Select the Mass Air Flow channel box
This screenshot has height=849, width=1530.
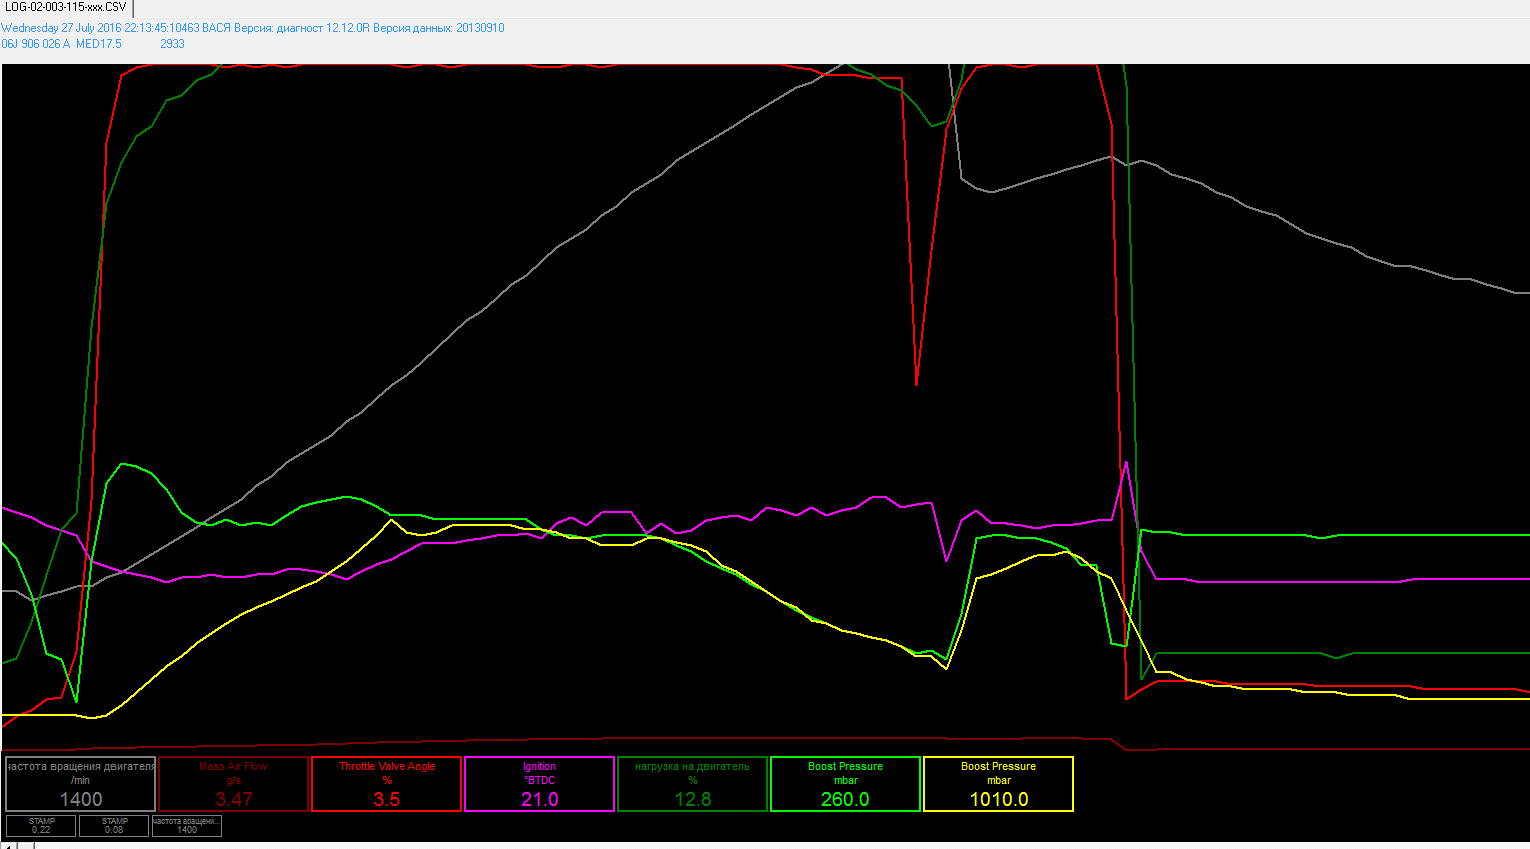point(234,784)
